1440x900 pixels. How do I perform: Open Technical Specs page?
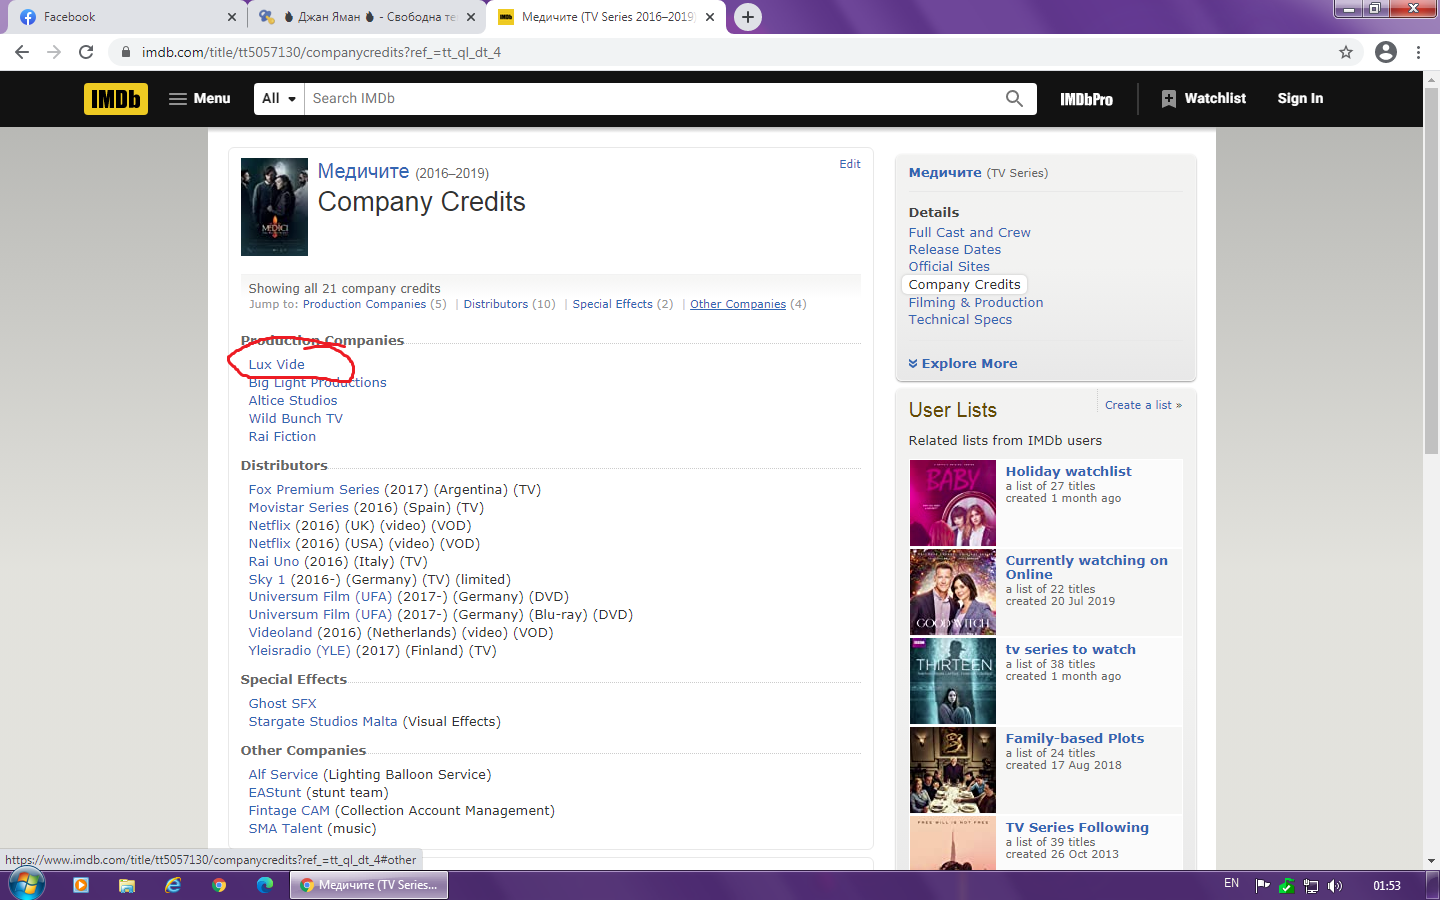[960, 320]
